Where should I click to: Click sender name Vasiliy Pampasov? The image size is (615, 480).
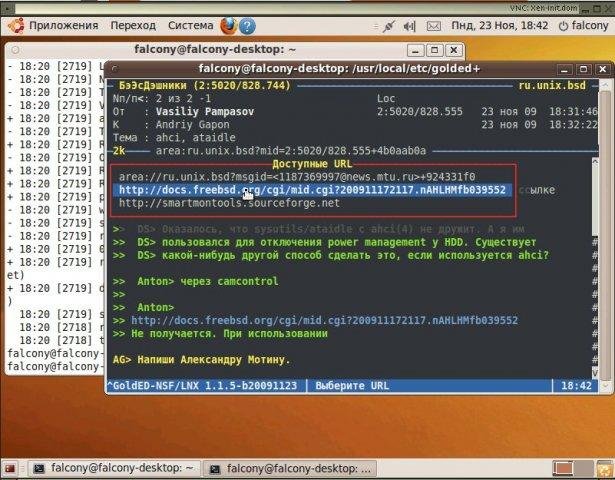(205, 112)
